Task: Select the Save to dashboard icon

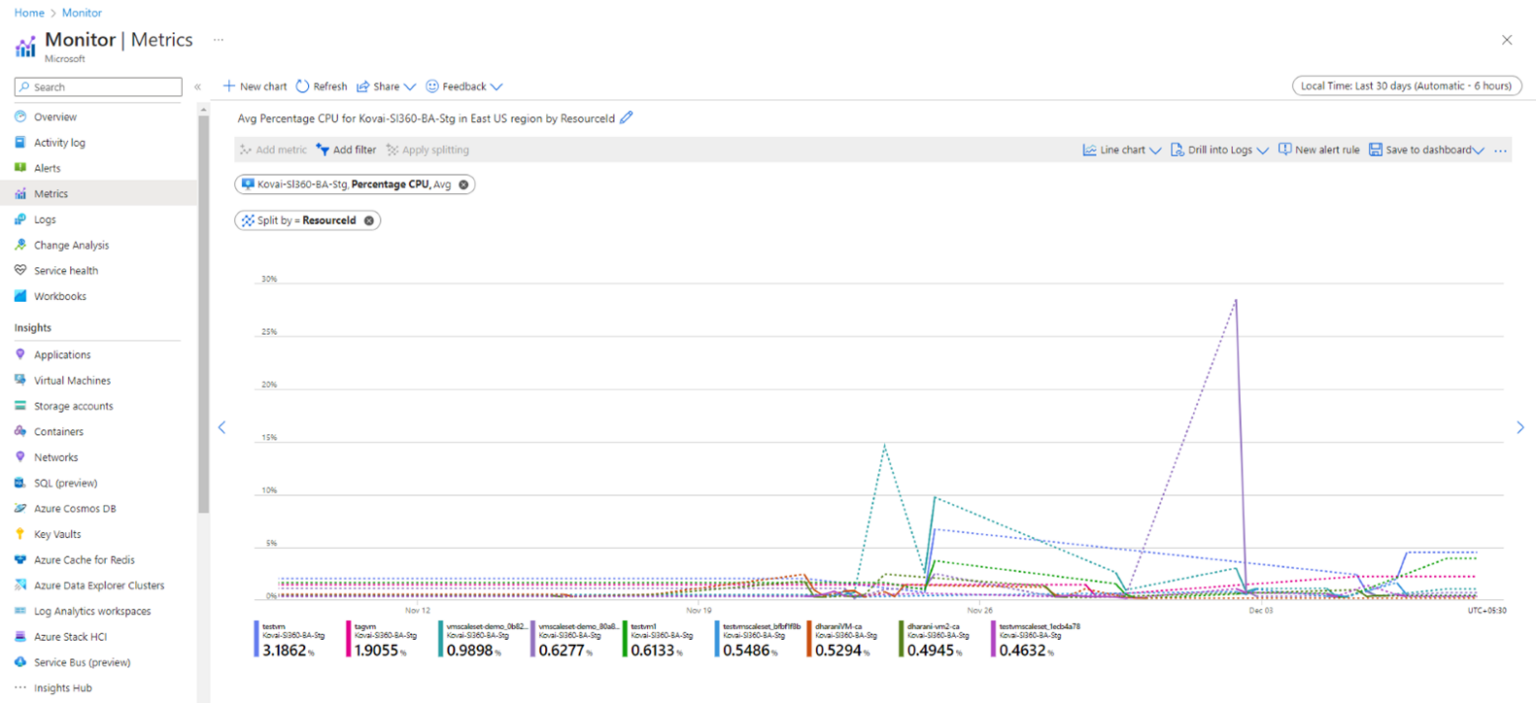Action: point(1378,149)
